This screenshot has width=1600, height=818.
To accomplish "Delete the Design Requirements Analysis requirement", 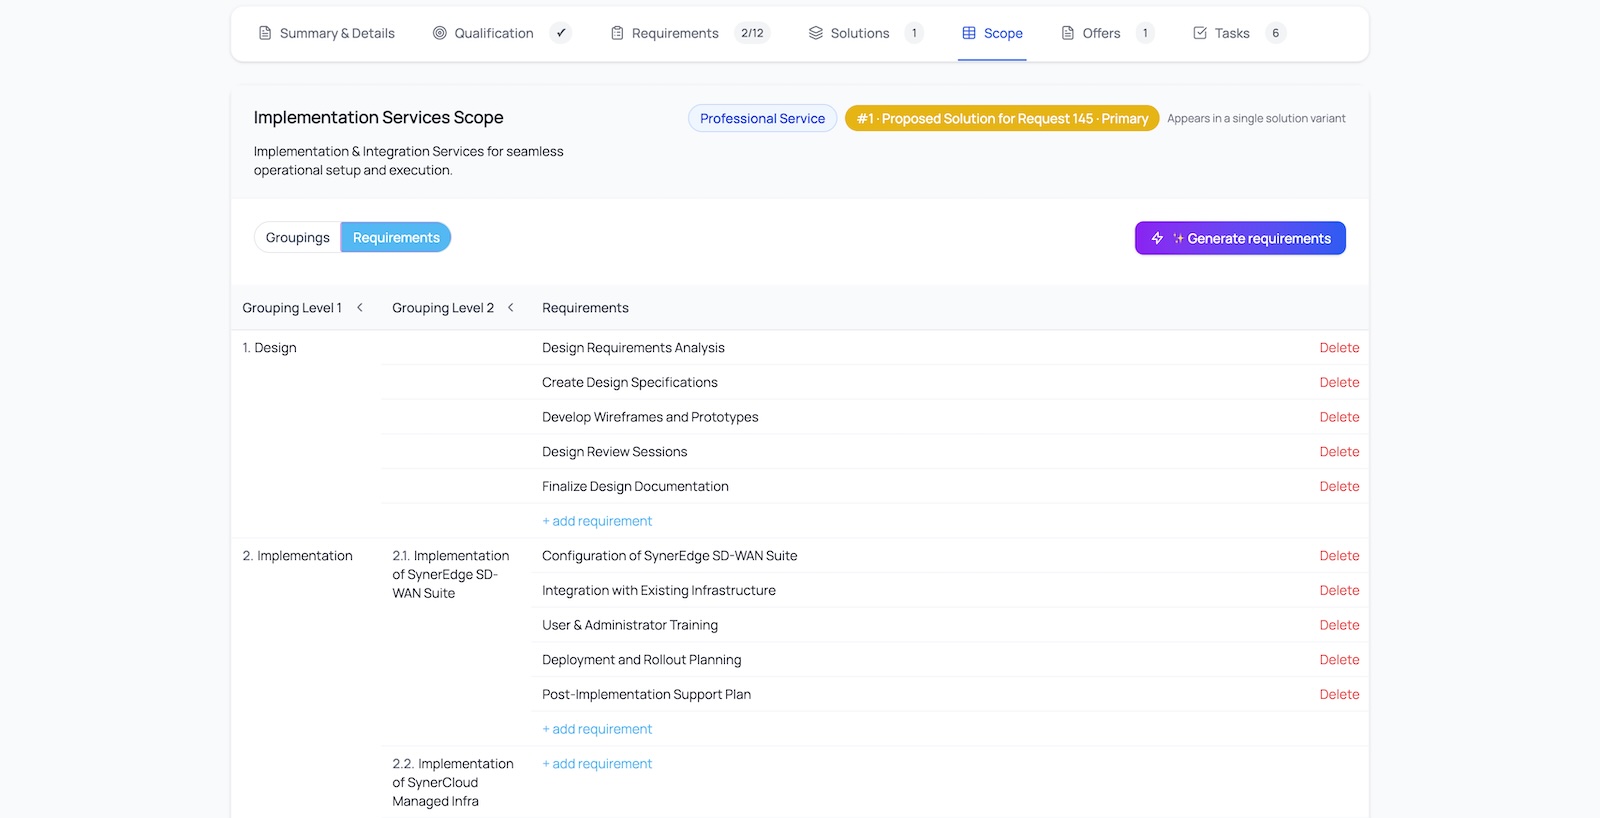I will point(1338,348).
